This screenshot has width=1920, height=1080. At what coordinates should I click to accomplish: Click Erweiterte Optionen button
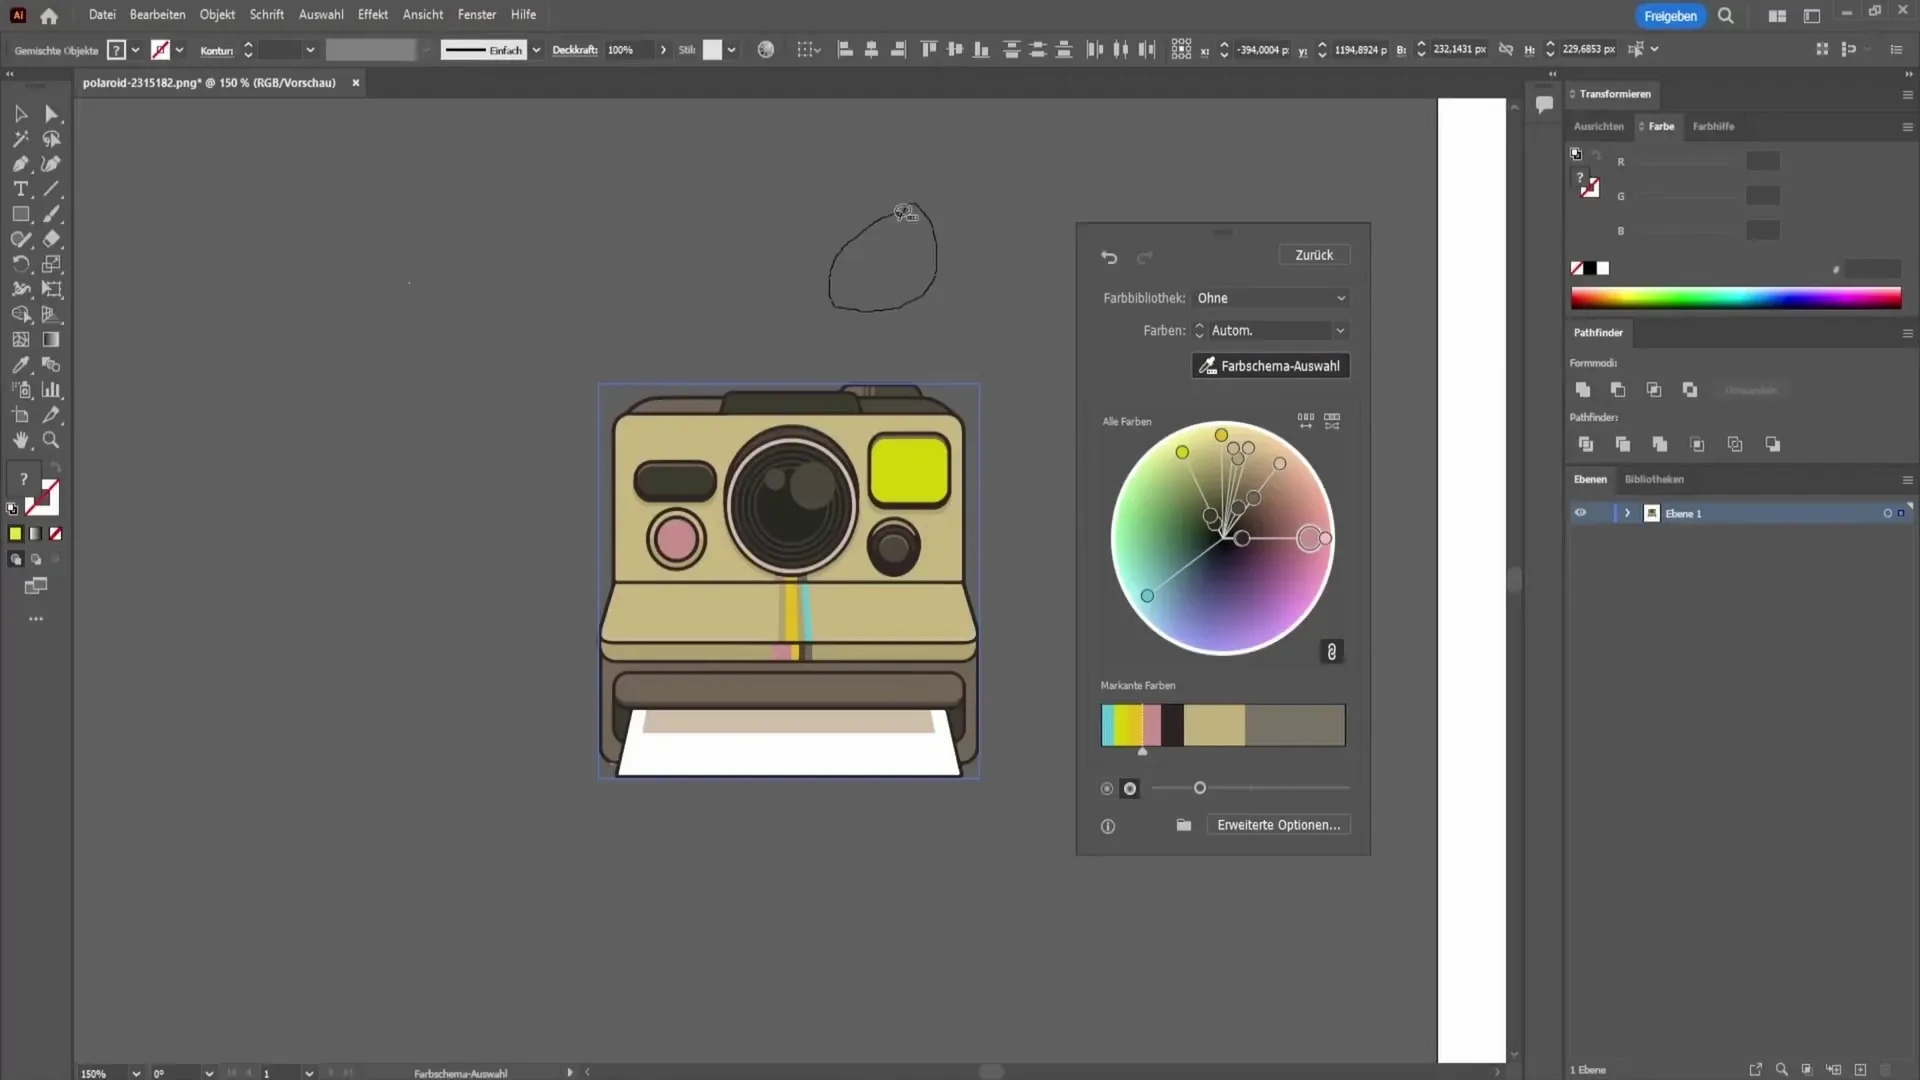[x=1278, y=825]
